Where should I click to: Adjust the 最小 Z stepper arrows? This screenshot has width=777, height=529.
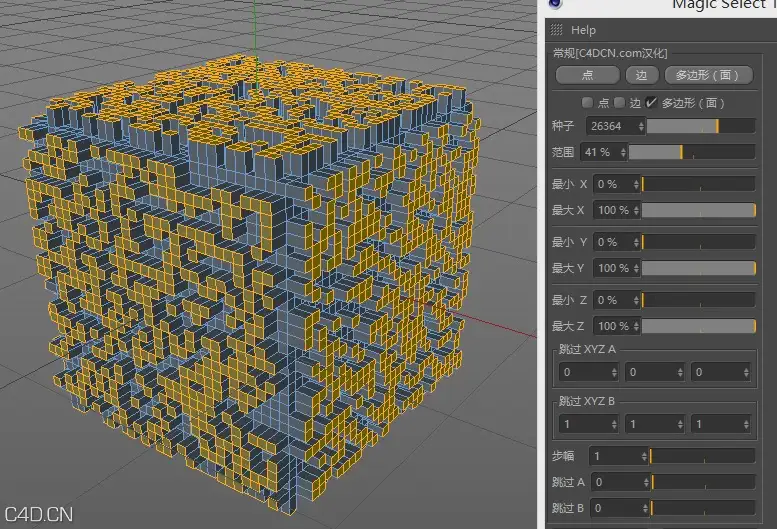tap(636, 300)
